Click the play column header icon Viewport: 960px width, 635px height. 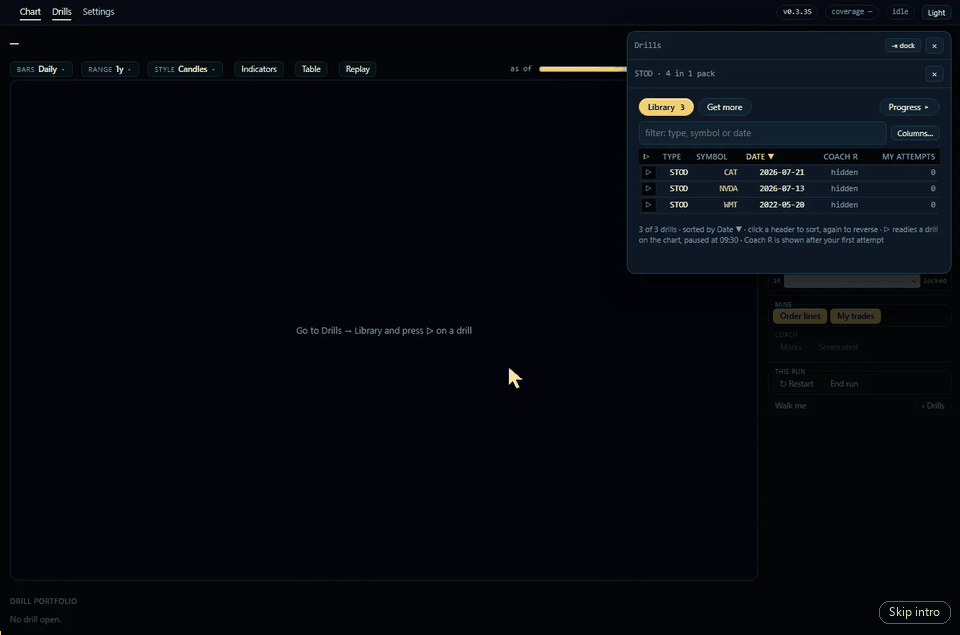(646, 157)
